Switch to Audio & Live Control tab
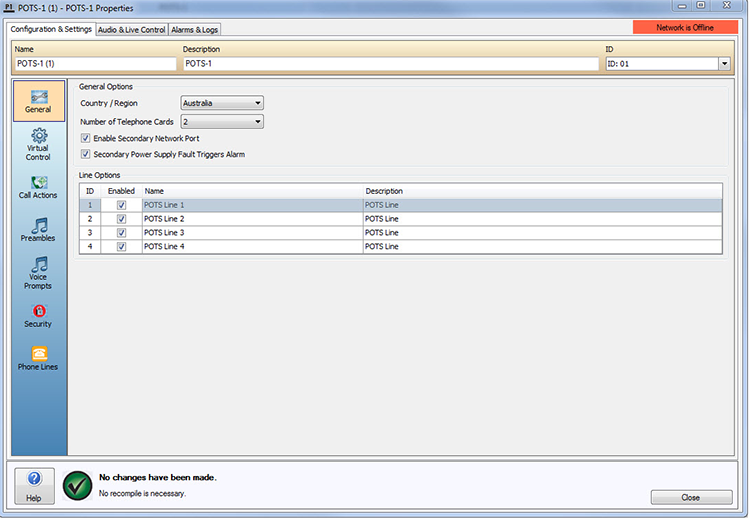750x519 pixels. (x=132, y=30)
